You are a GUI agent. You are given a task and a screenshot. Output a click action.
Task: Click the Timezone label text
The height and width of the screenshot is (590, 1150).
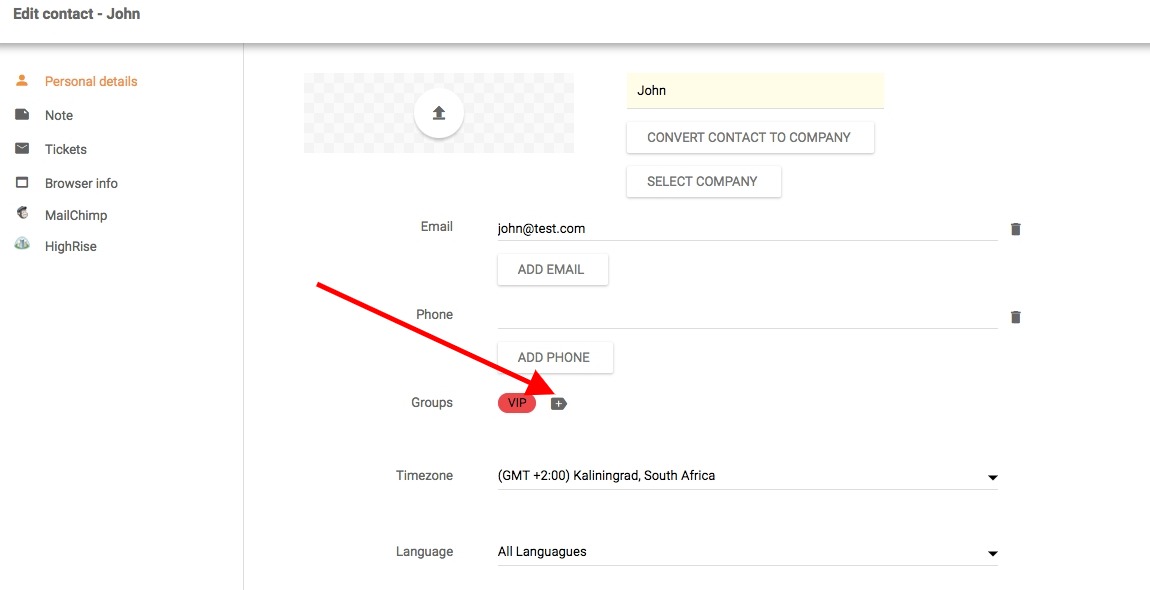click(424, 476)
